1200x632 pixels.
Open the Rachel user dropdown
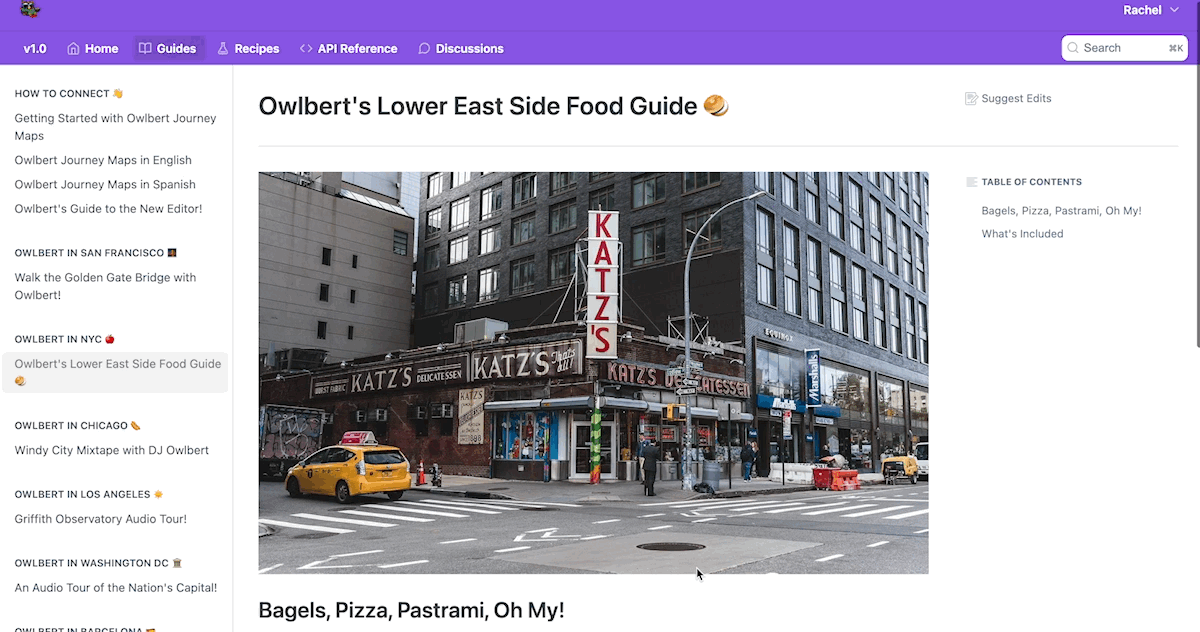pyautogui.click(x=1151, y=10)
